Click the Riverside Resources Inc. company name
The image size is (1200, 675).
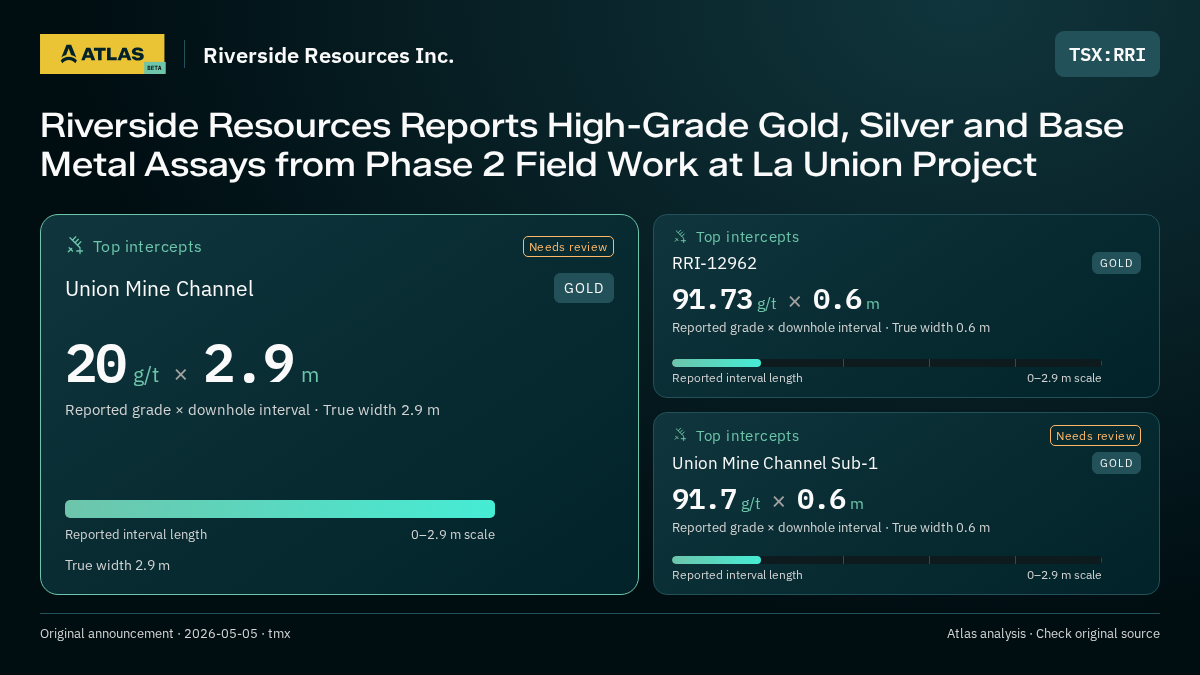[328, 55]
